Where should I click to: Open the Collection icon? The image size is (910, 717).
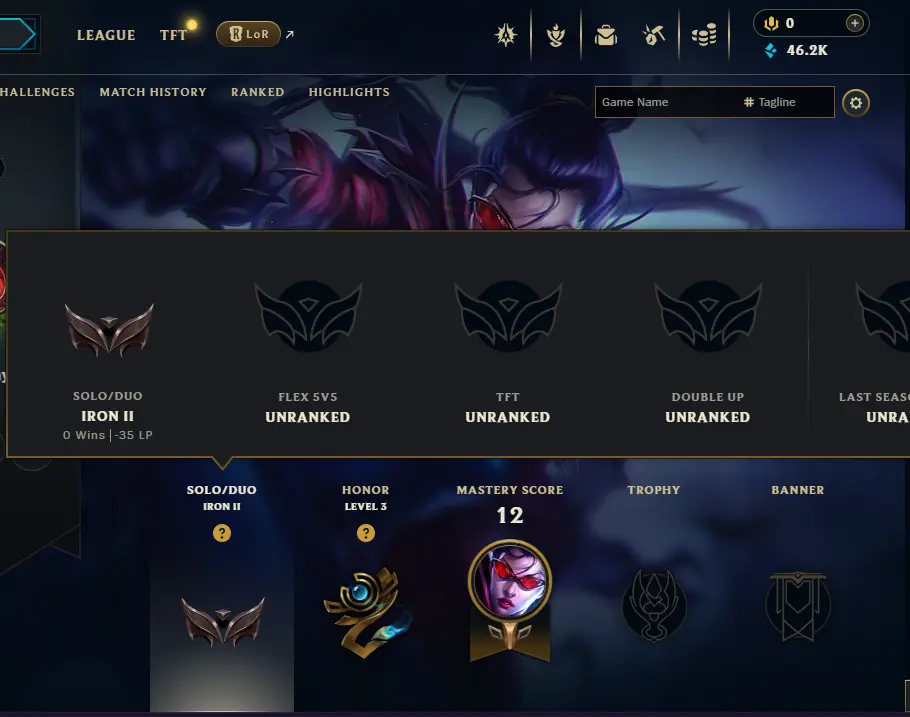pyautogui.click(x=555, y=35)
